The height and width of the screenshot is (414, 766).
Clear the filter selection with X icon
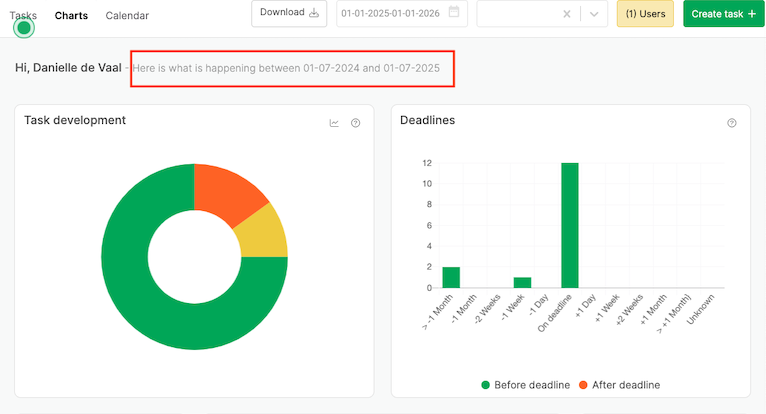(567, 14)
